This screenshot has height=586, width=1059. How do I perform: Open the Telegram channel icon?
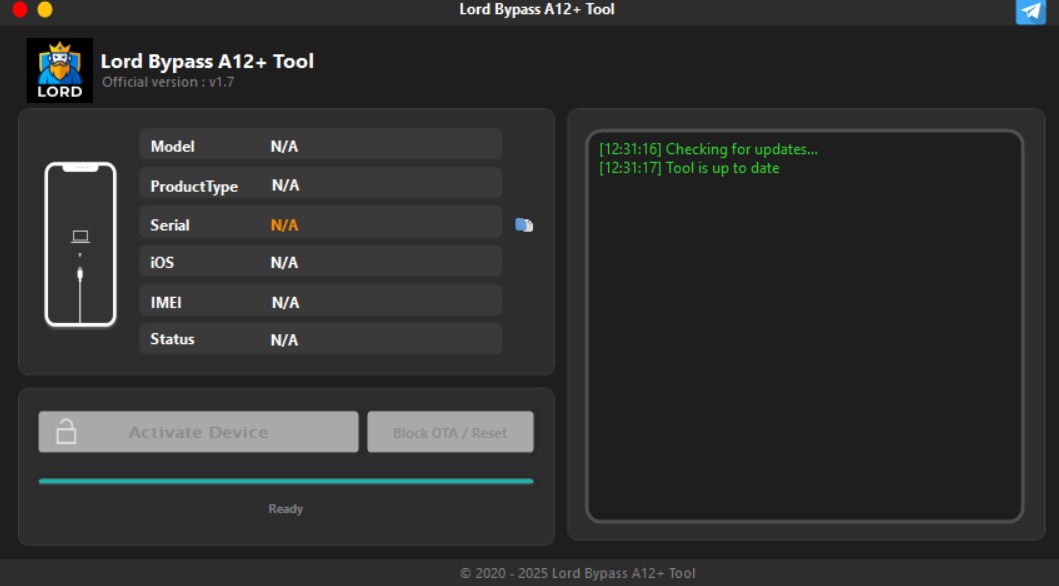(x=1031, y=11)
